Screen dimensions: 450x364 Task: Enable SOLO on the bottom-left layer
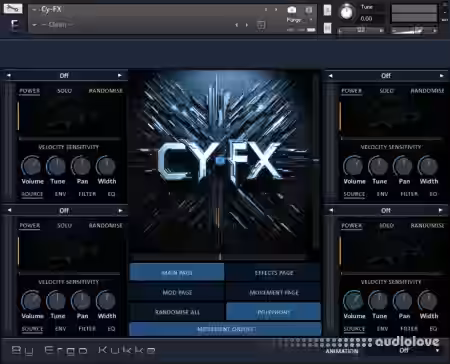pos(64,226)
